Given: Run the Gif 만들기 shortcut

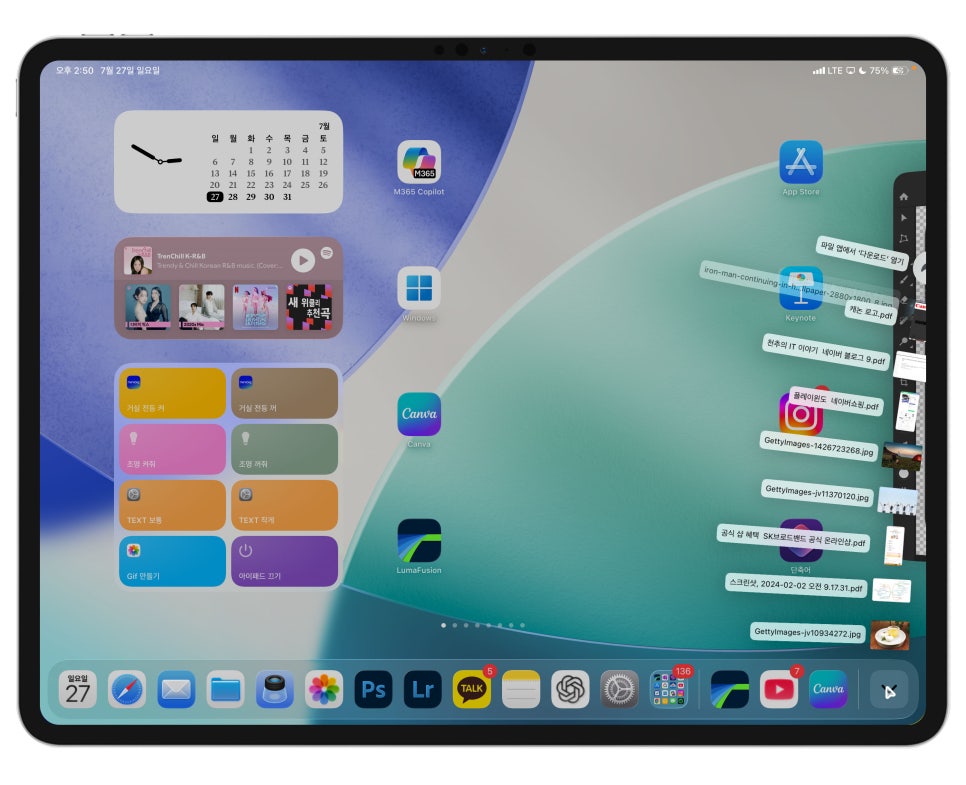Looking at the screenshot, I should (172, 561).
